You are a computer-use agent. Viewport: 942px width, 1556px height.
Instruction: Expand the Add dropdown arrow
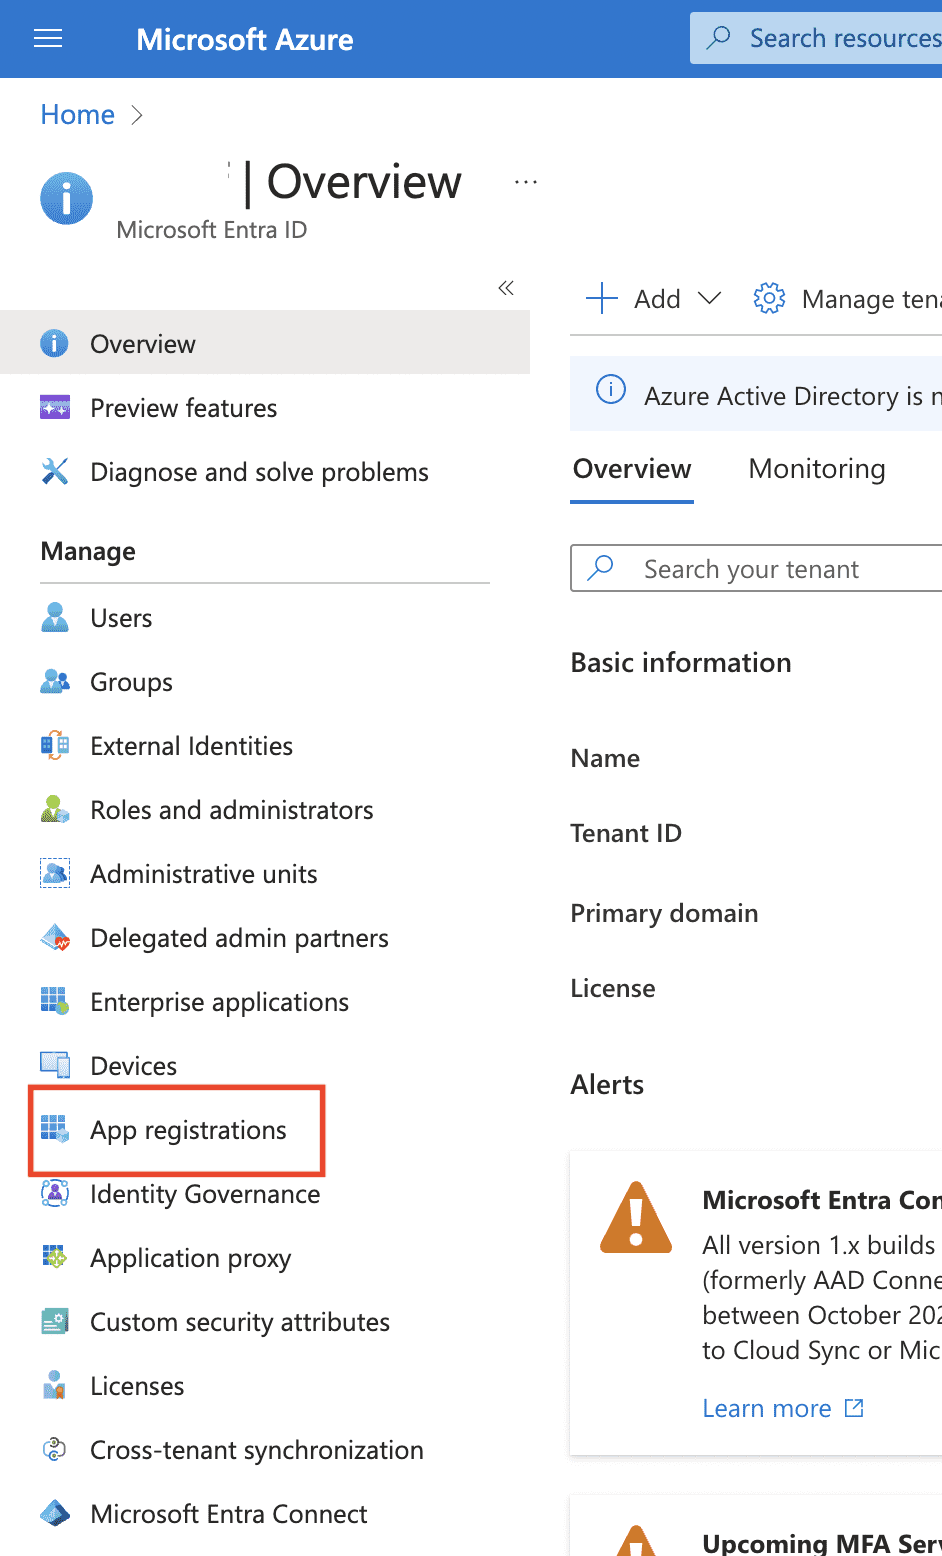[x=709, y=298]
